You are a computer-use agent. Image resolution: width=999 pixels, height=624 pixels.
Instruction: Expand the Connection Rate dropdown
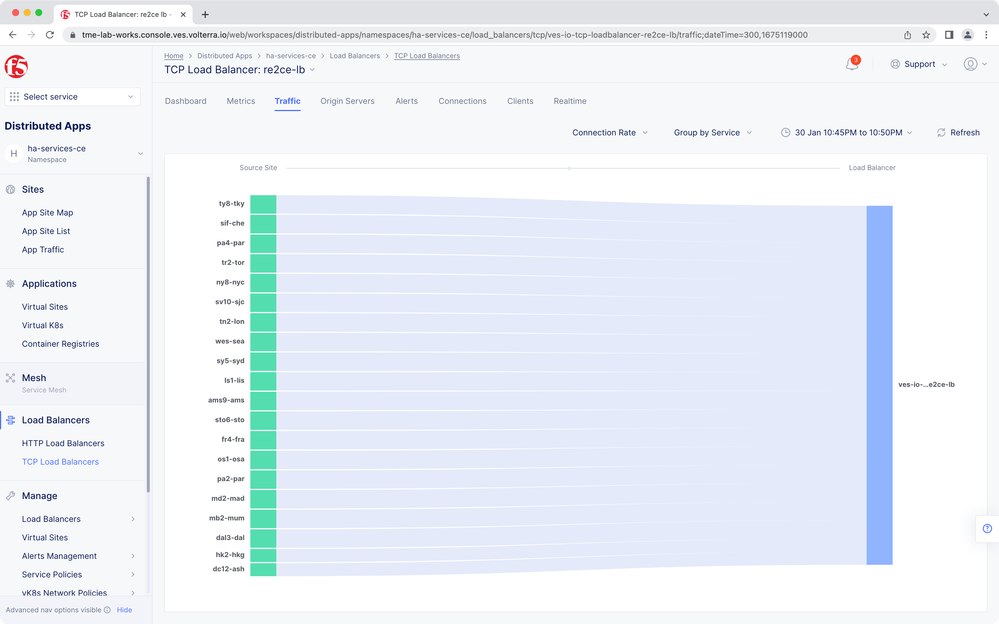(610, 133)
